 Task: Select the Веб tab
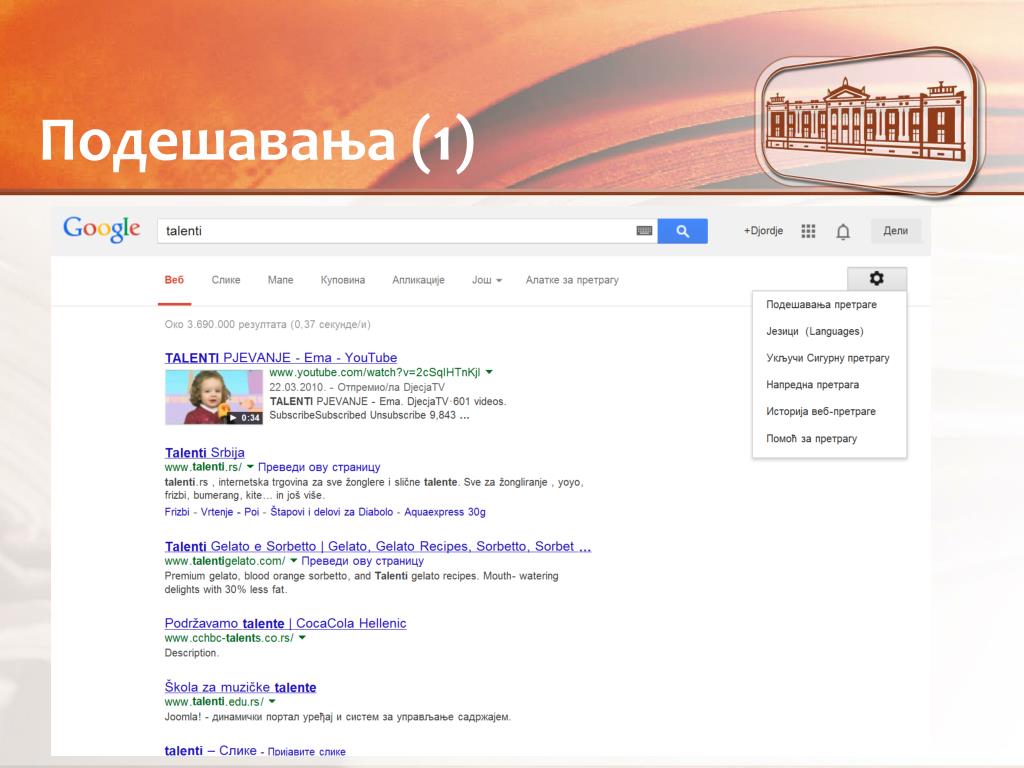click(x=174, y=280)
